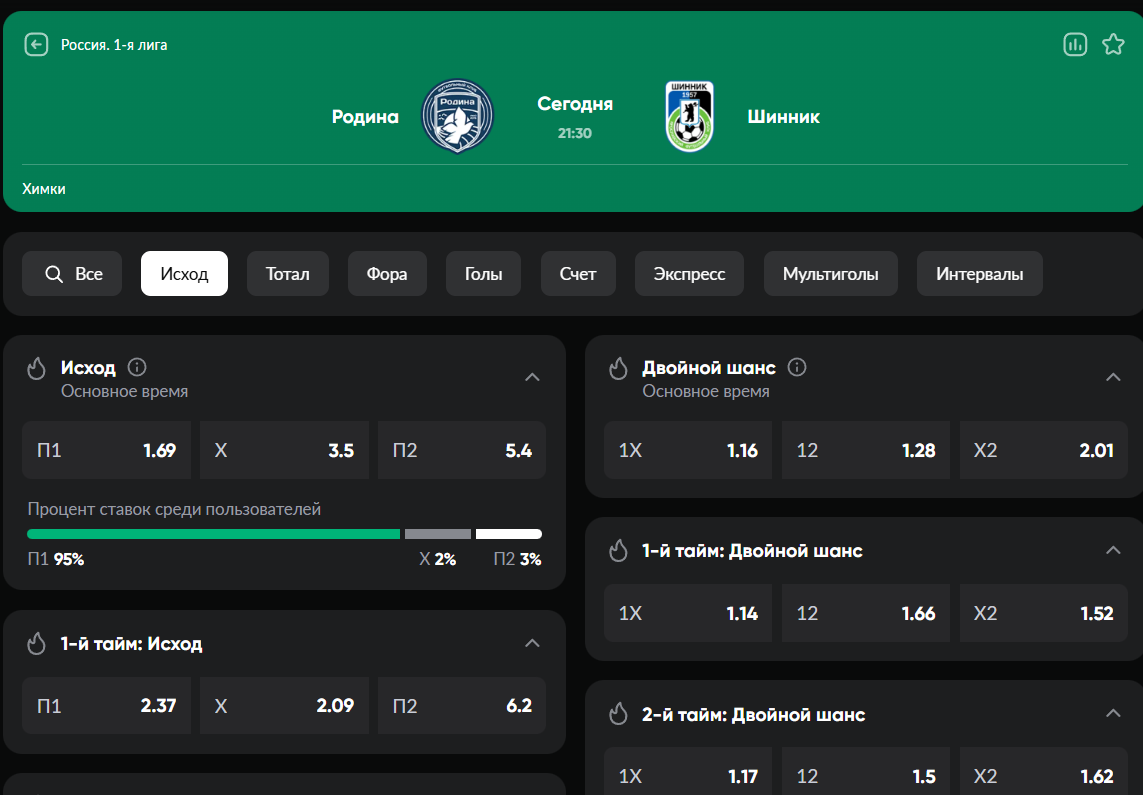This screenshot has width=1143, height=795.
Task: Collapse the Двойной шанс section
Action: 1113,377
